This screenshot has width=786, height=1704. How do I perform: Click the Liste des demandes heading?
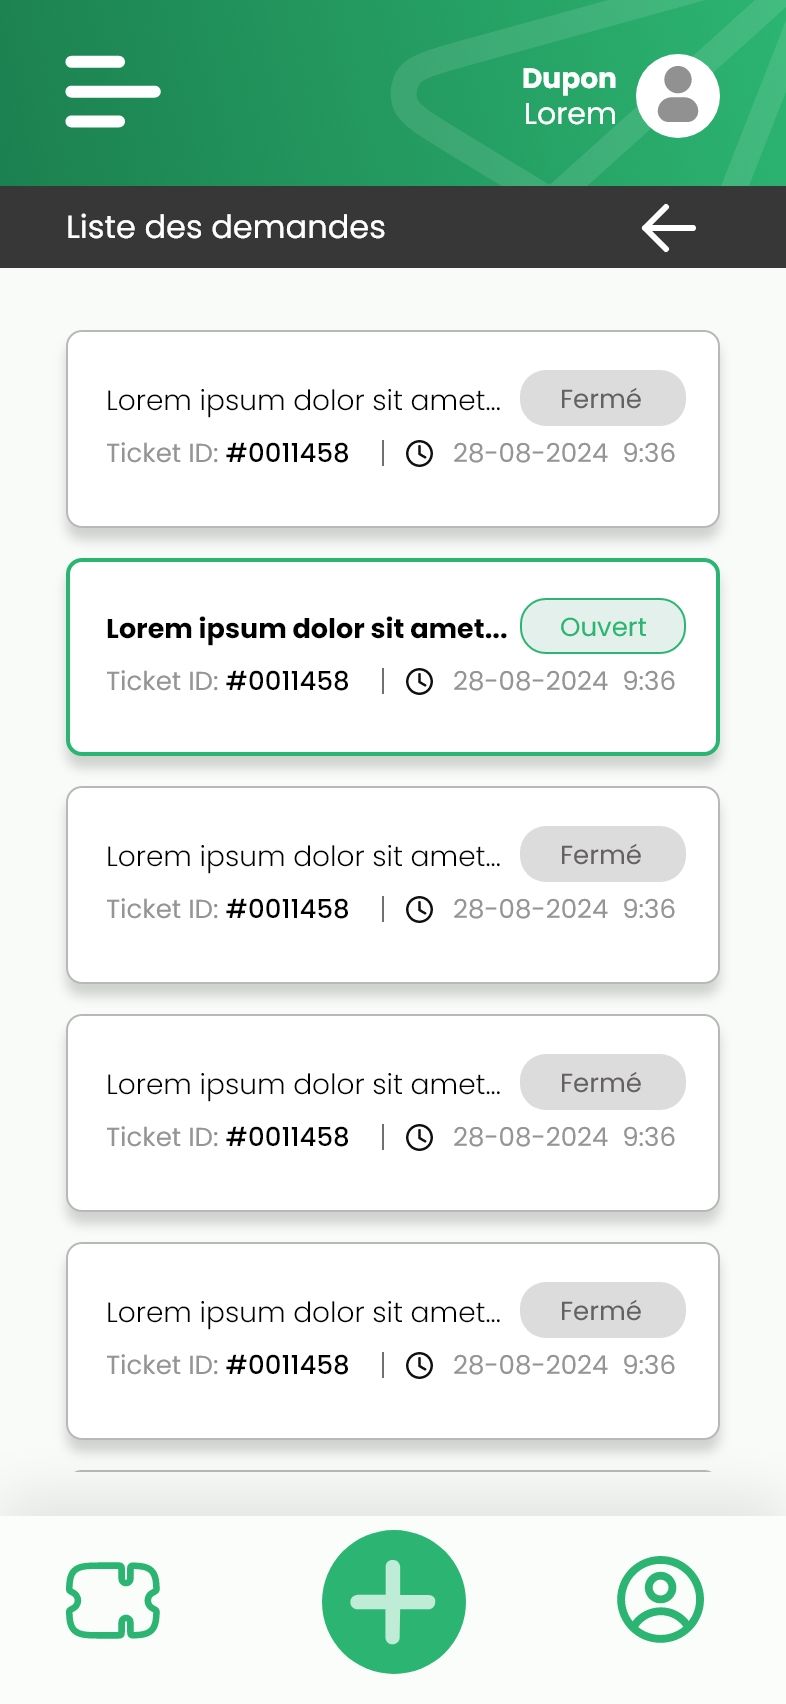225,227
